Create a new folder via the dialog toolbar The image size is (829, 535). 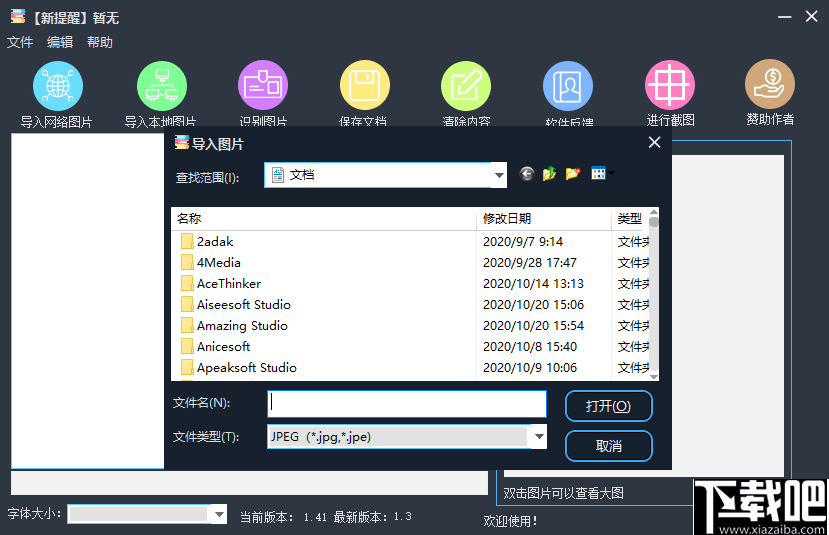pyautogui.click(x=573, y=173)
